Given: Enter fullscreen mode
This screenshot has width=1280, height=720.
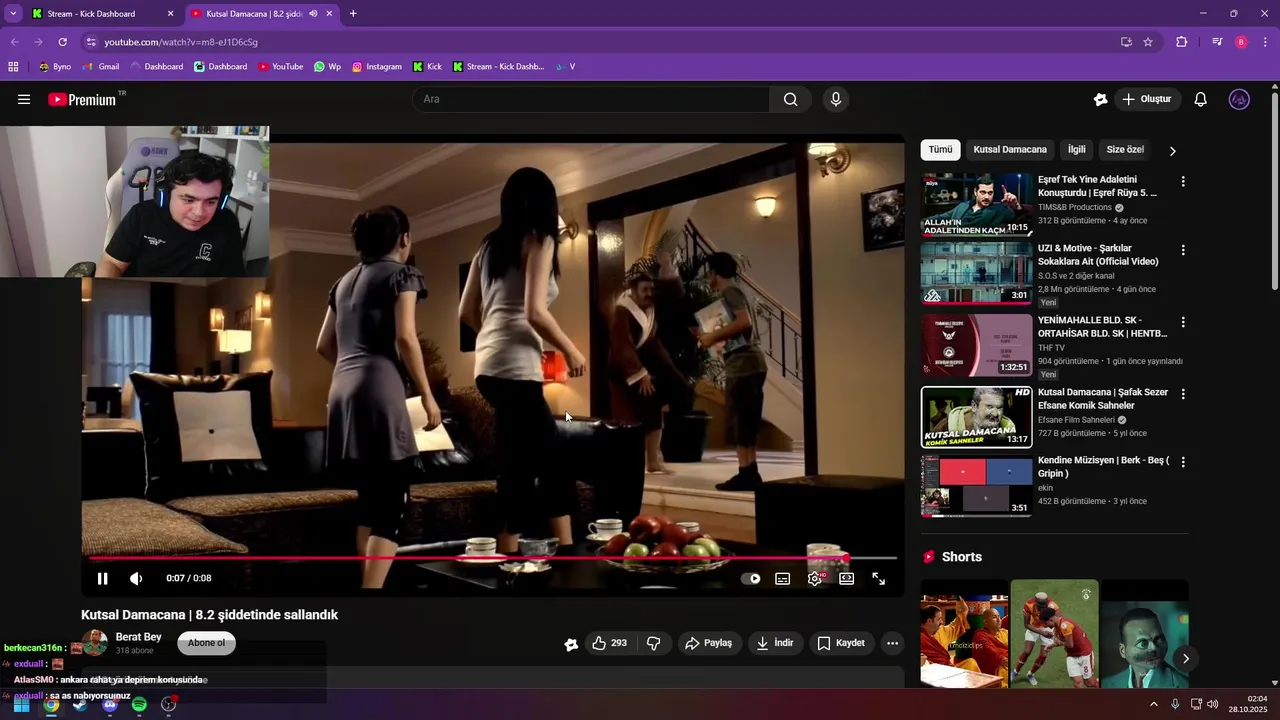Looking at the screenshot, I should click(879, 578).
